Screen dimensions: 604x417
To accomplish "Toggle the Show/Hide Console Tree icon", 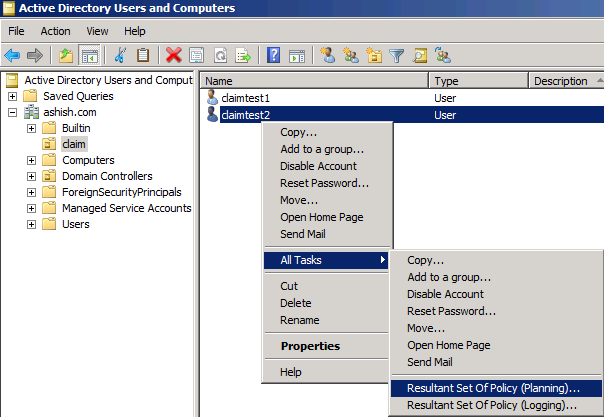I will click(89, 55).
